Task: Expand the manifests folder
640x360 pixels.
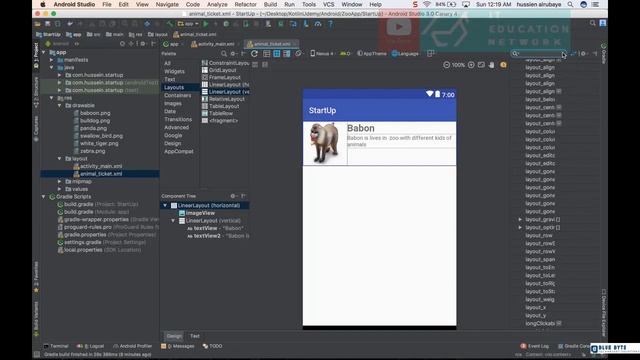Action: tap(51, 60)
